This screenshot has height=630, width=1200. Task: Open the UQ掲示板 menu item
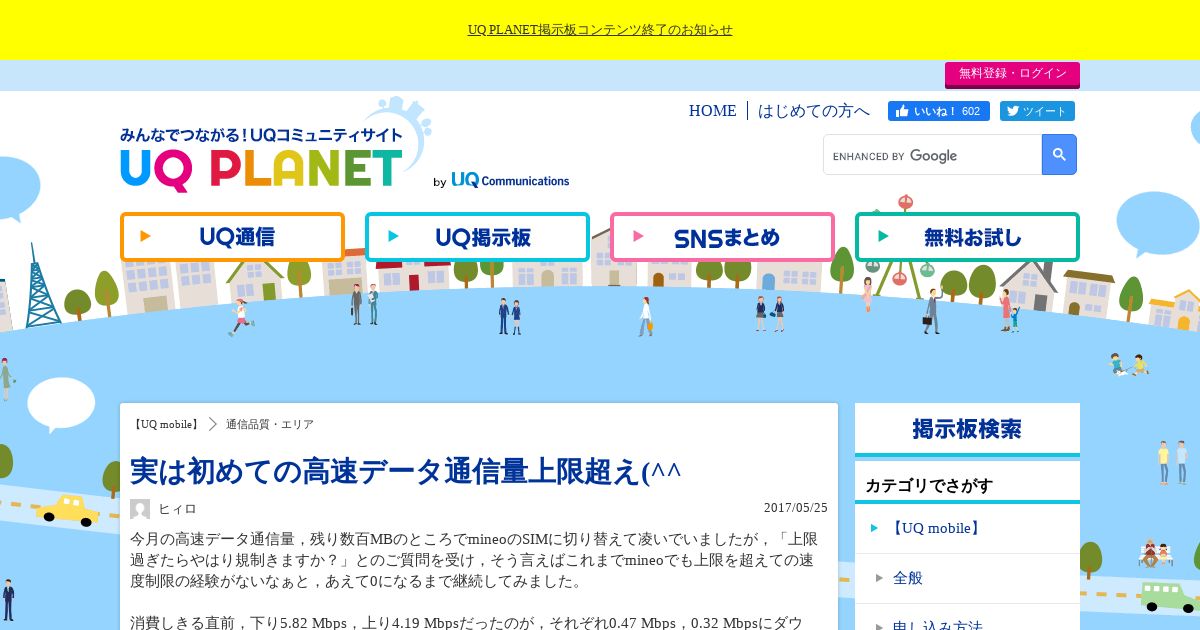(477, 237)
